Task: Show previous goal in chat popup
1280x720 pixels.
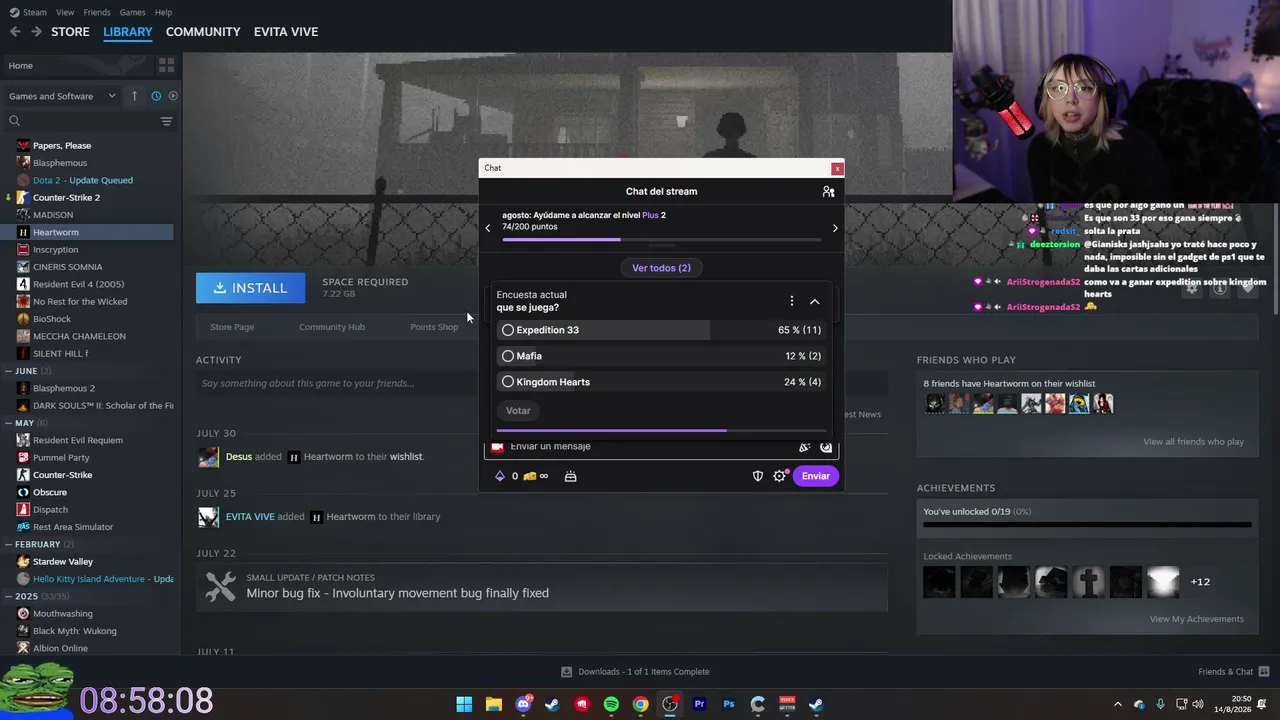Action: (488, 228)
